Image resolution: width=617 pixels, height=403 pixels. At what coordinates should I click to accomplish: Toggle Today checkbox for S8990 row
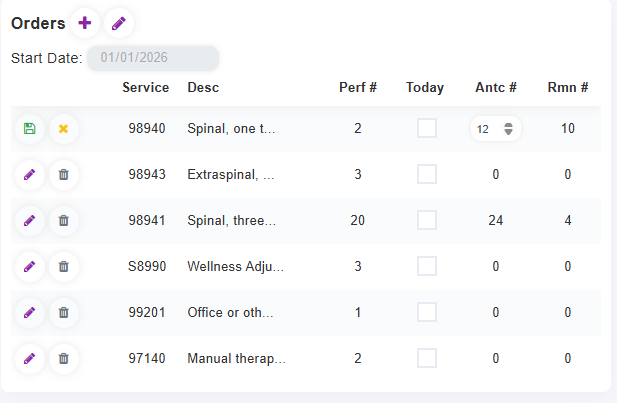pos(427,266)
